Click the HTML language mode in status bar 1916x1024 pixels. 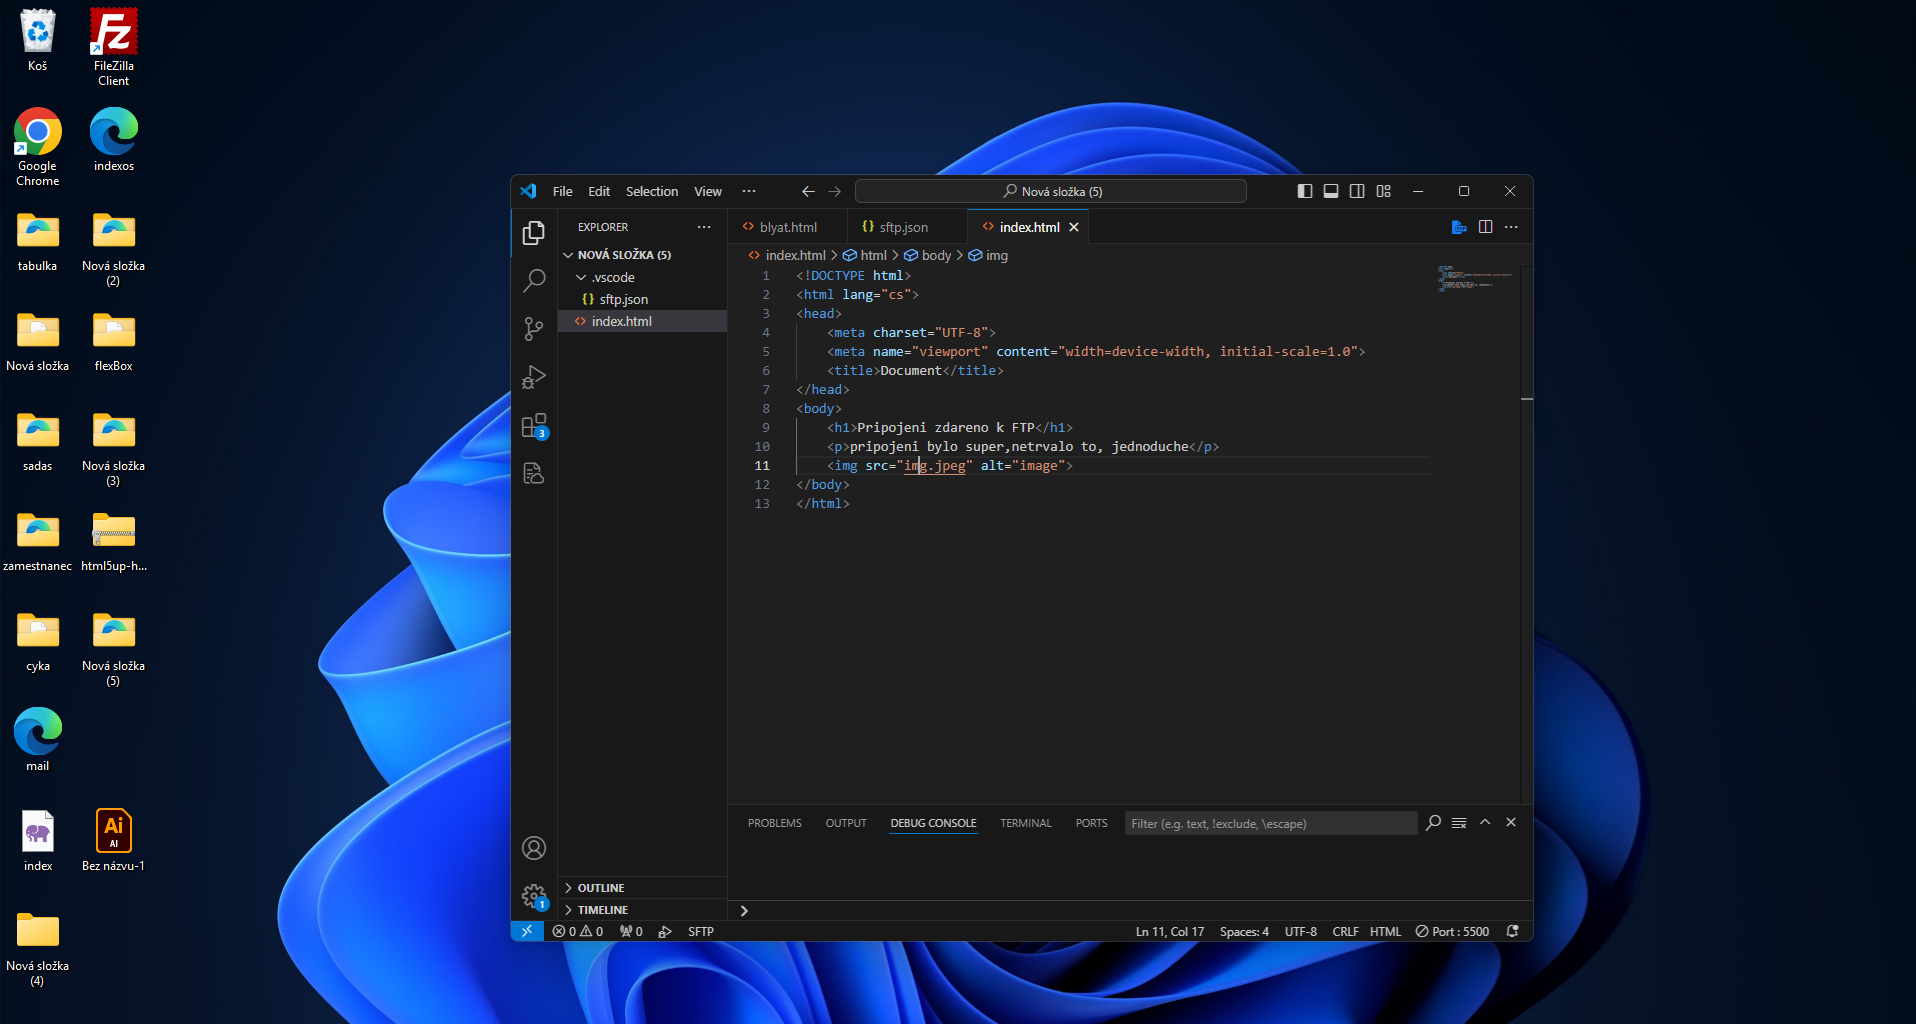[1385, 931]
